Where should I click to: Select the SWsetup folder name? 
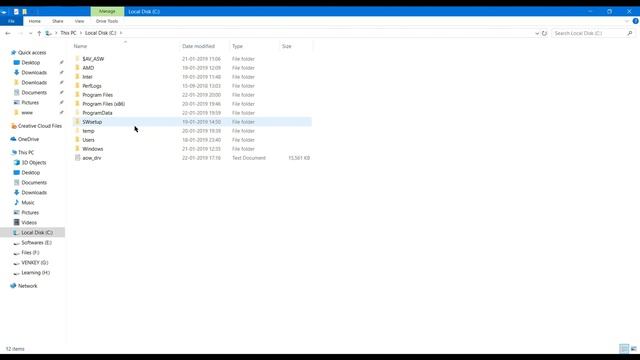pos(92,122)
